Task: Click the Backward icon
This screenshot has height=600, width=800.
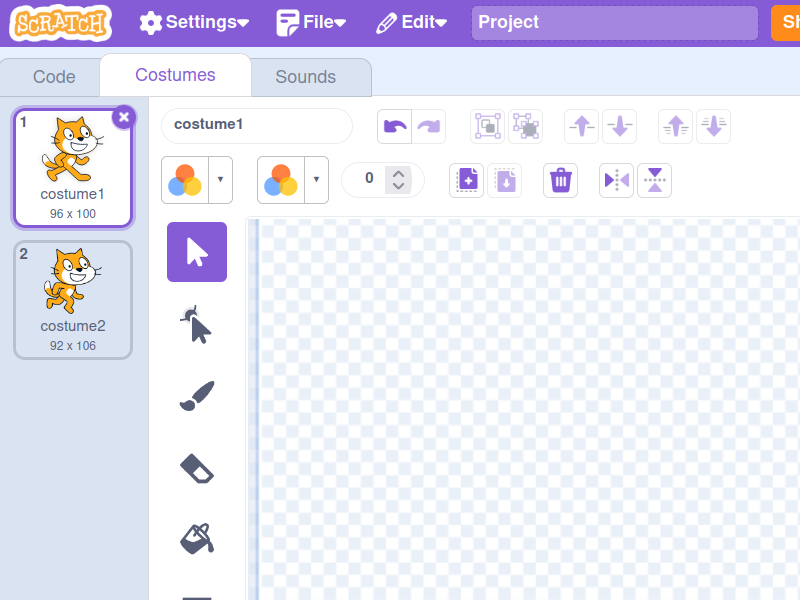Action: 619,126
